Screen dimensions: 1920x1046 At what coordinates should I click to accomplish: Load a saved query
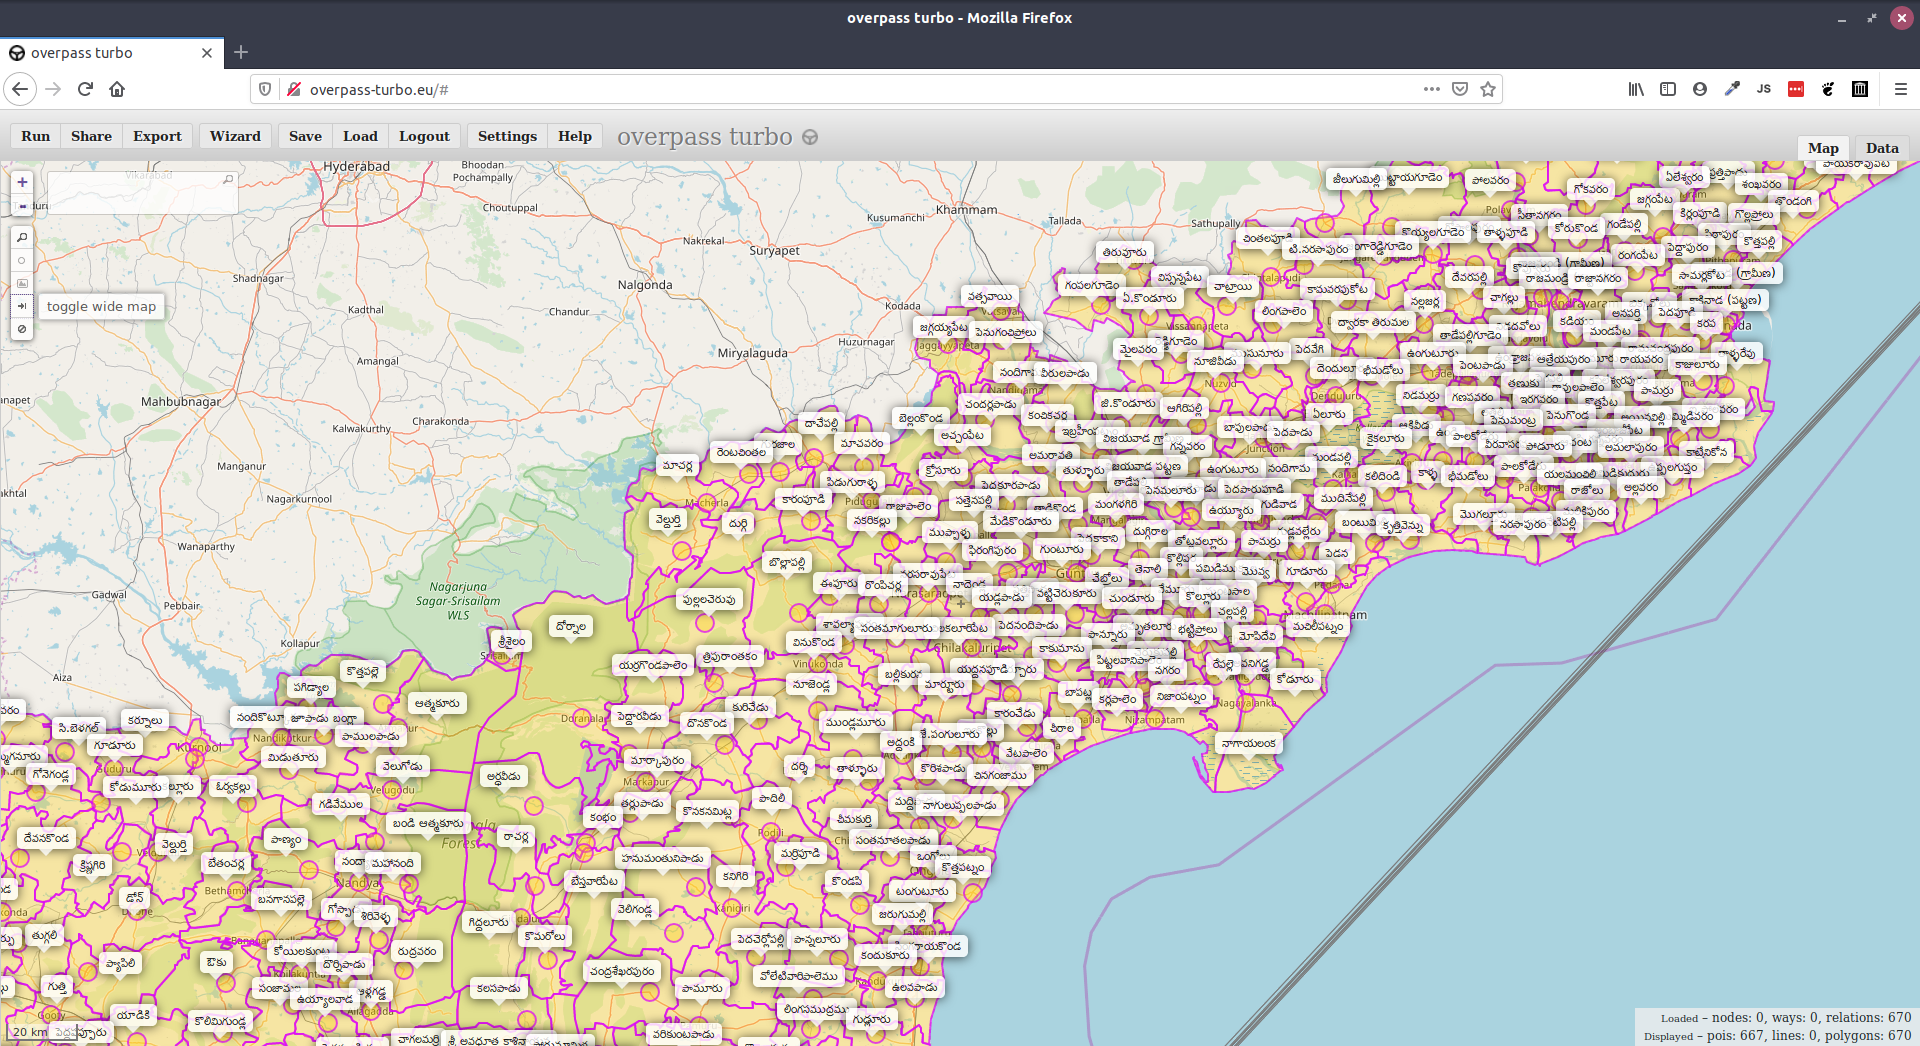[360, 136]
